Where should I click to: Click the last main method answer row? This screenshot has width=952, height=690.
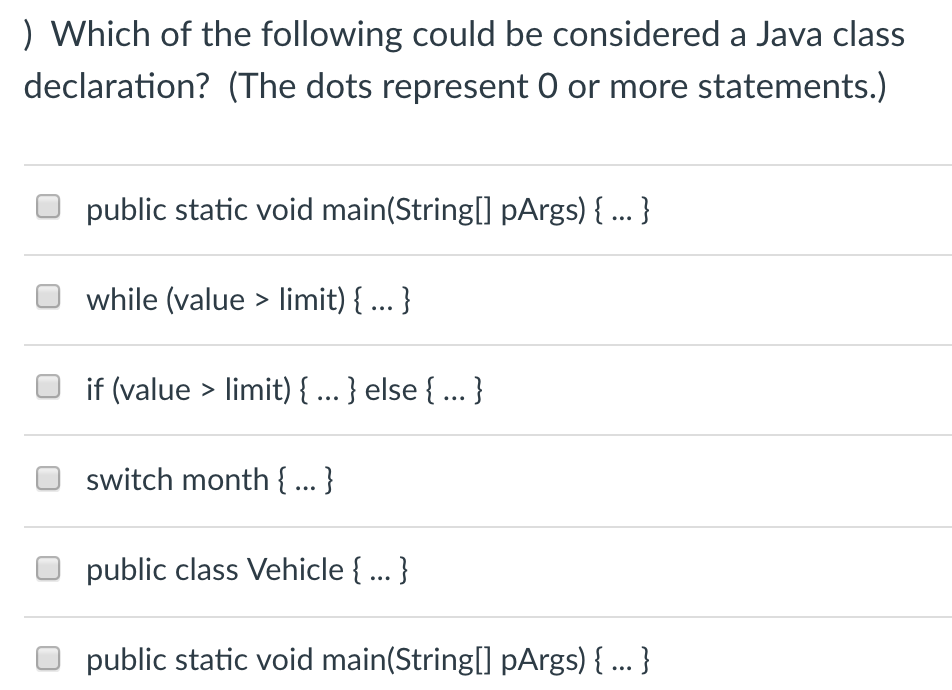pos(368,657)
